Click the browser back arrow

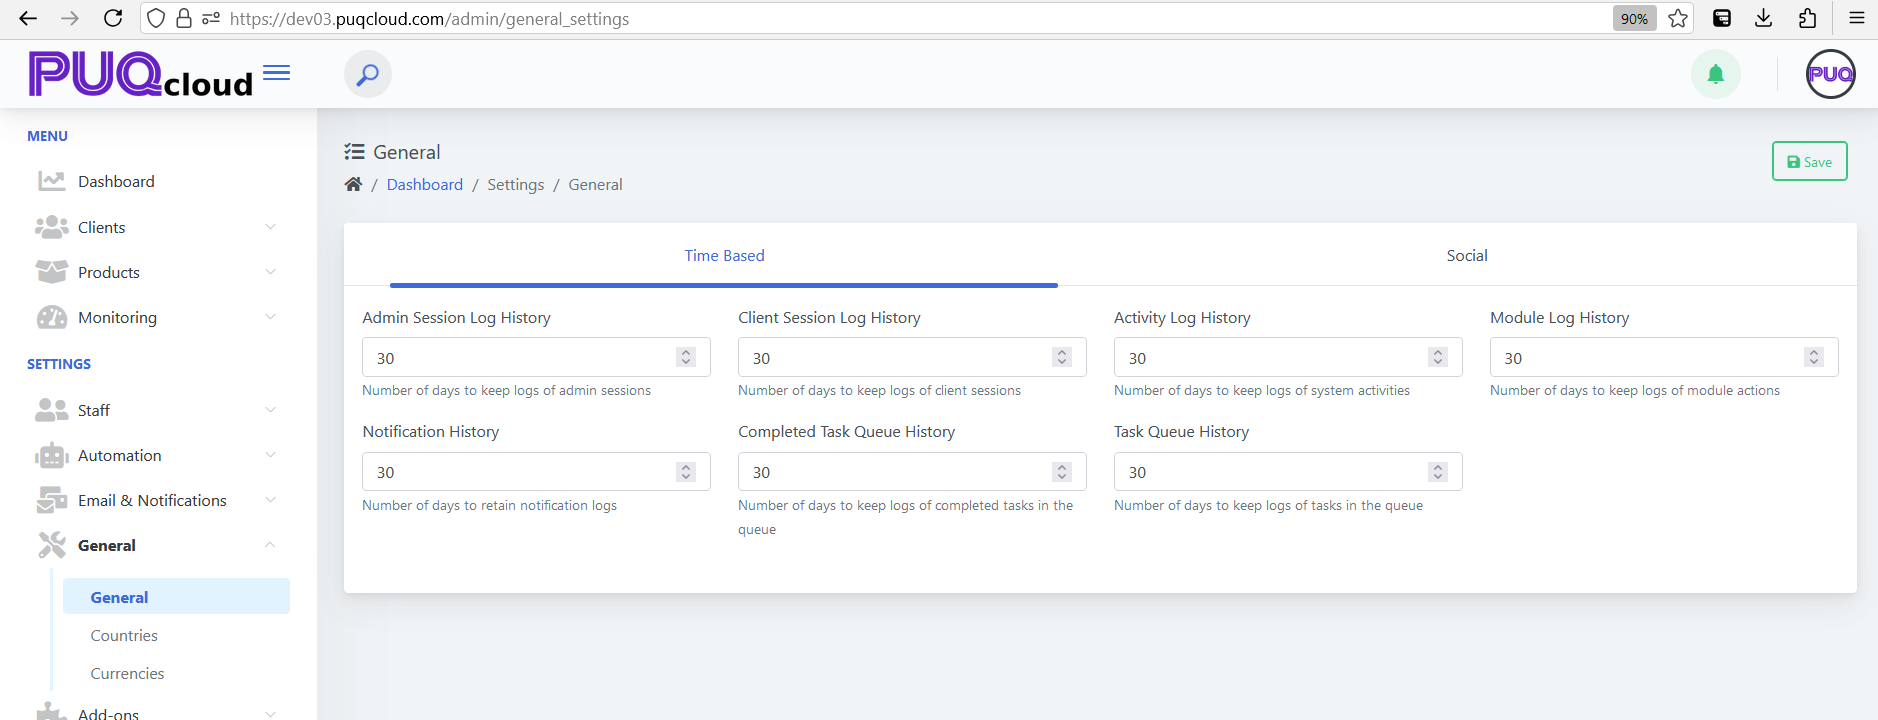(28, 18)
